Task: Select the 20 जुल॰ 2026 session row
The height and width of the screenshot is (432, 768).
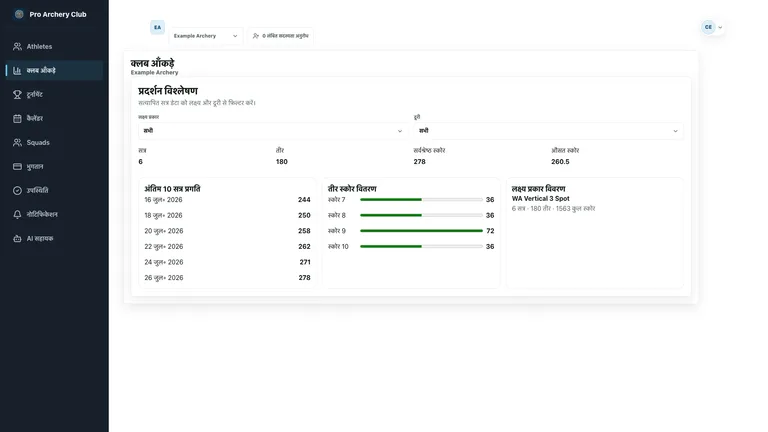Action: coord(227,231)
